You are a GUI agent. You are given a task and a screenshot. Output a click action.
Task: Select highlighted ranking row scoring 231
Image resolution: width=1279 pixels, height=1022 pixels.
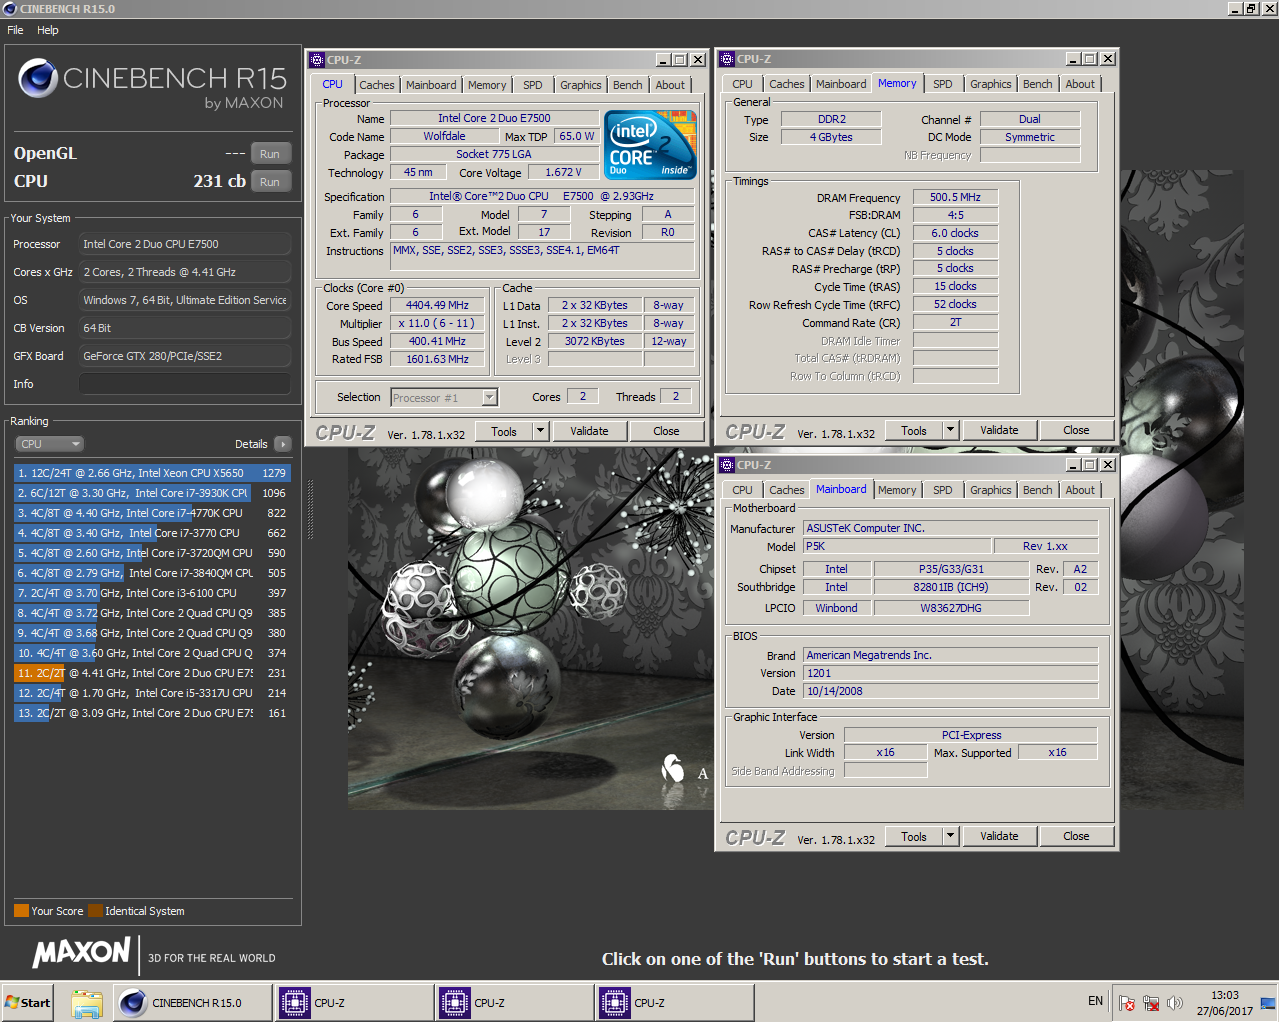tap(152, 673)
